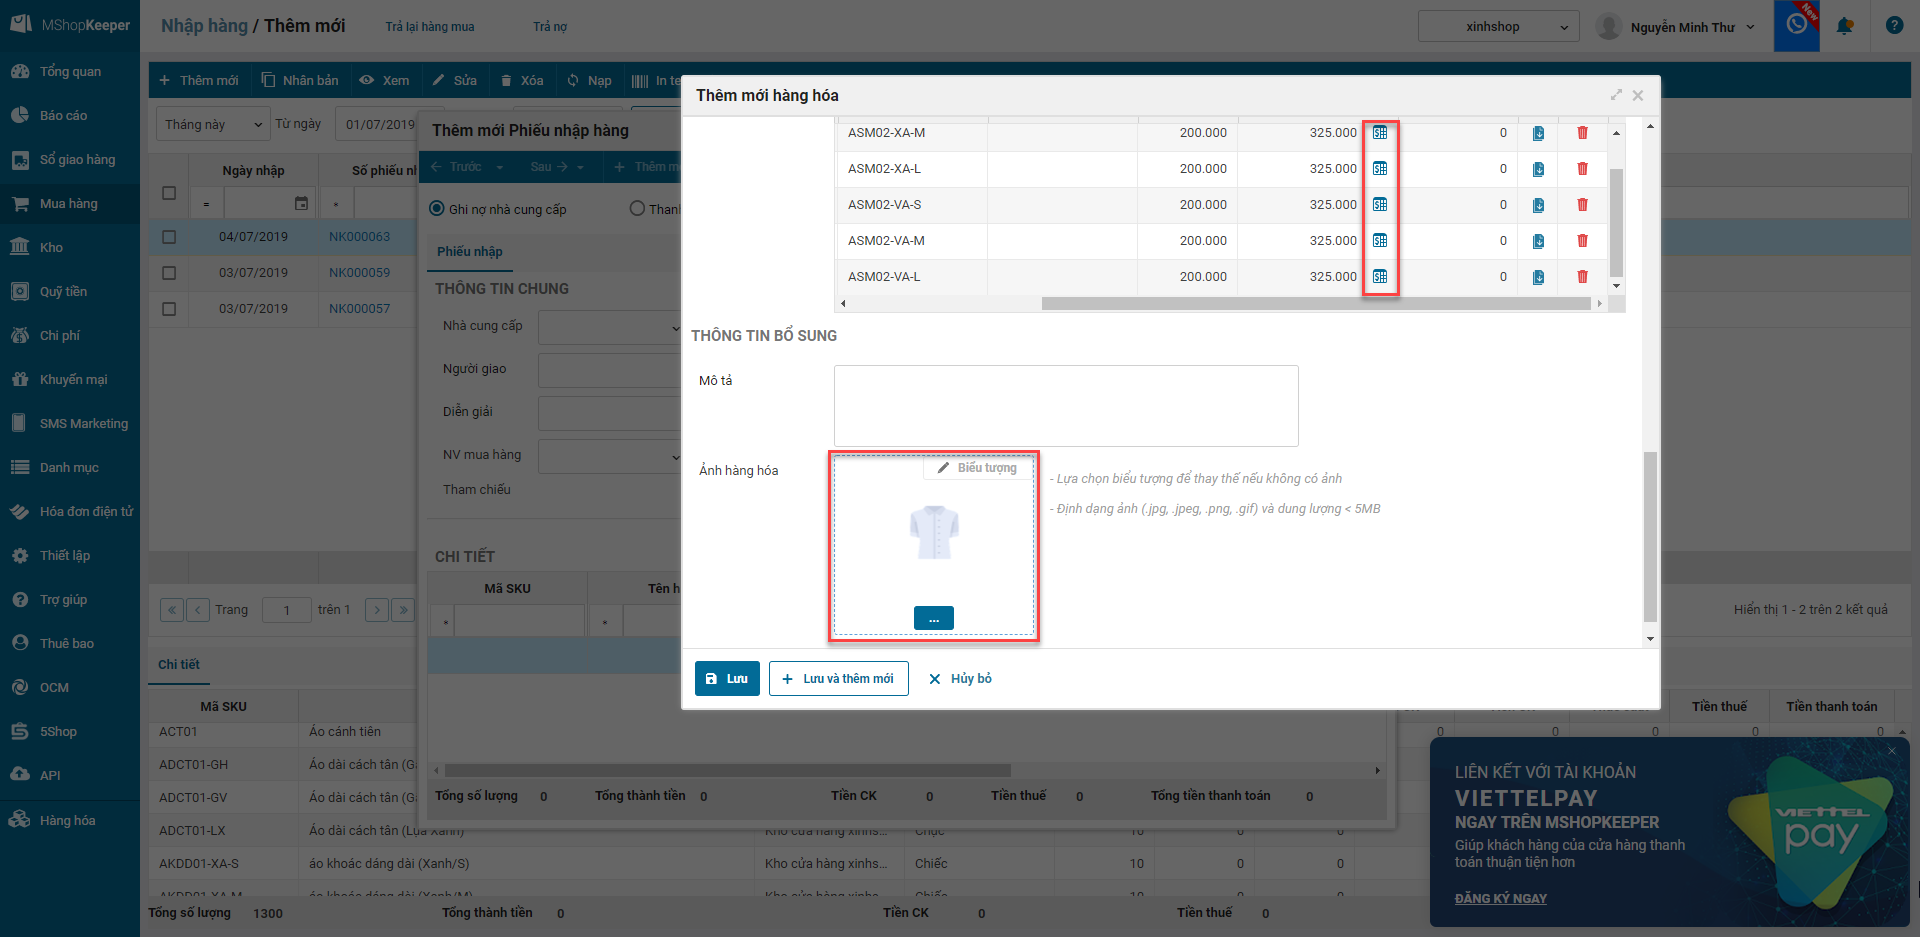Viewport: 1920px width, 937px height.
Task: Click the Mô tả description text area
Action: tap(1066, 406)
